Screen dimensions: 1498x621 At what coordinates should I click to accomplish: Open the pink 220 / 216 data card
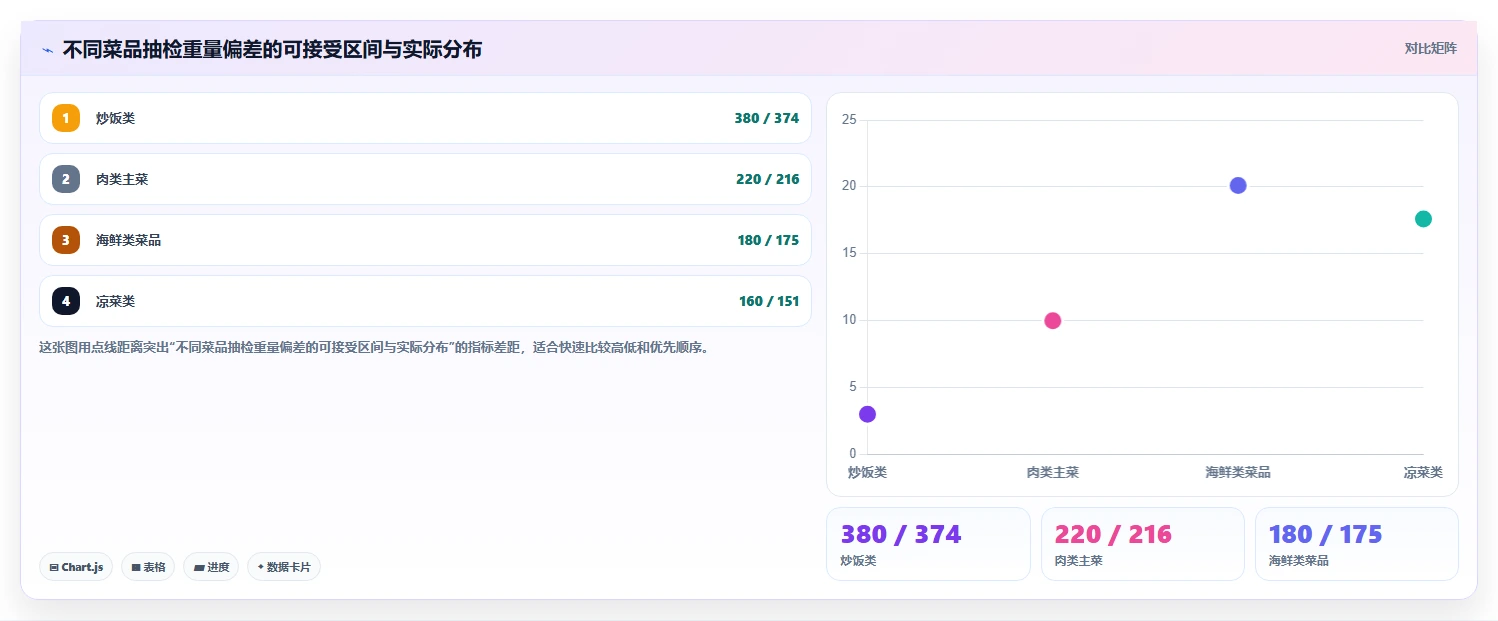(1143, 543)
